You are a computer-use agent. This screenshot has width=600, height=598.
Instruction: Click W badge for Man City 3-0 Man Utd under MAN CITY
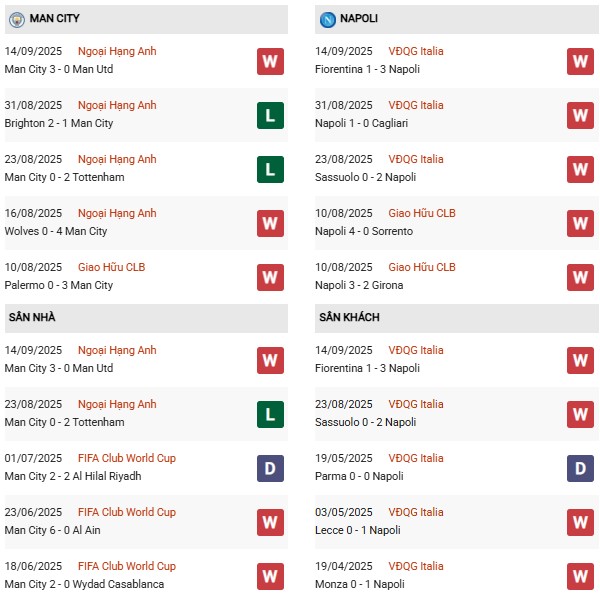[x=270, y=61]
